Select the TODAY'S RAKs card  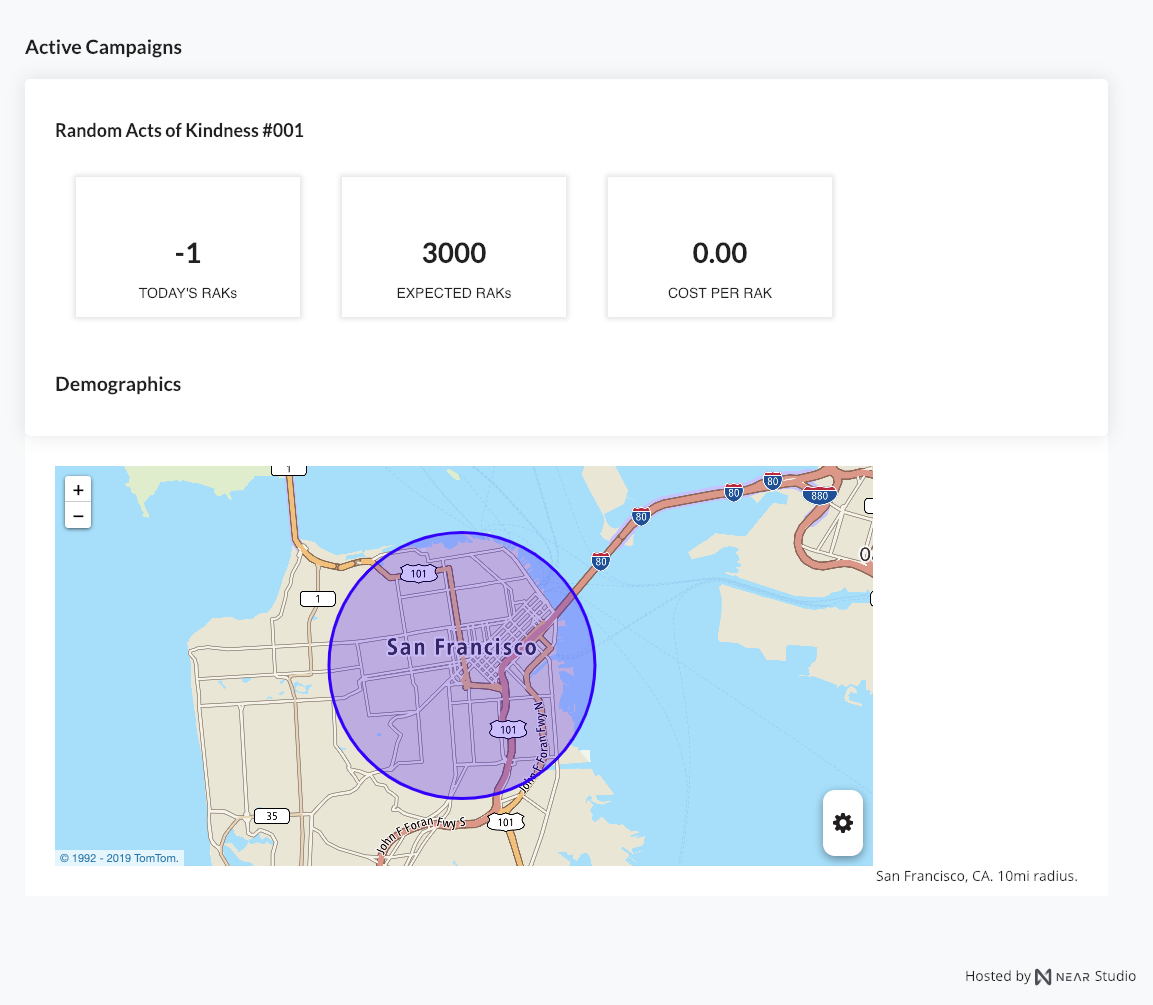188,248
